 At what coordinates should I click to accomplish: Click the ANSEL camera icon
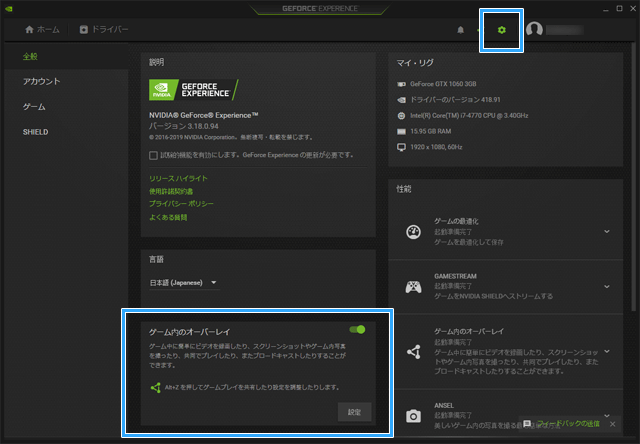413,416
